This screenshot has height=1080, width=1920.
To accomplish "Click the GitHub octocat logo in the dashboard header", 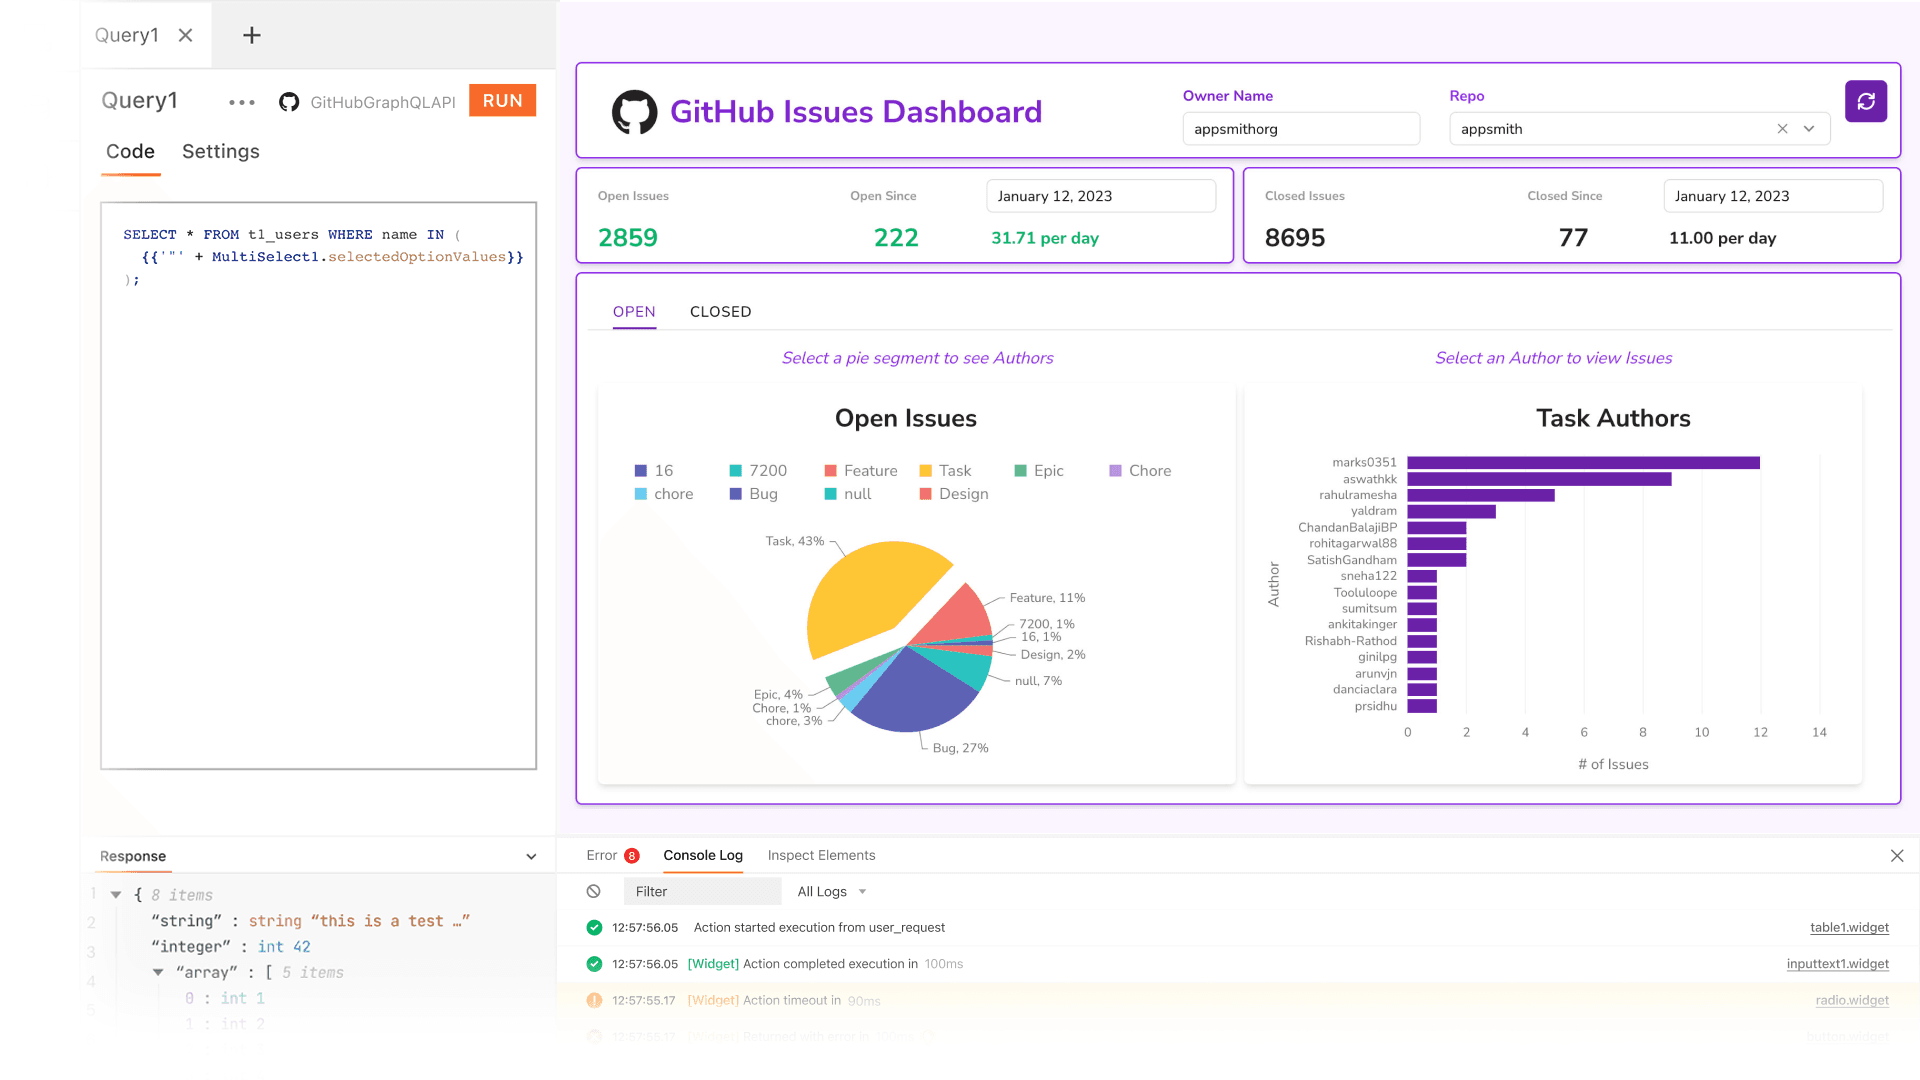I will pos(634,111).
